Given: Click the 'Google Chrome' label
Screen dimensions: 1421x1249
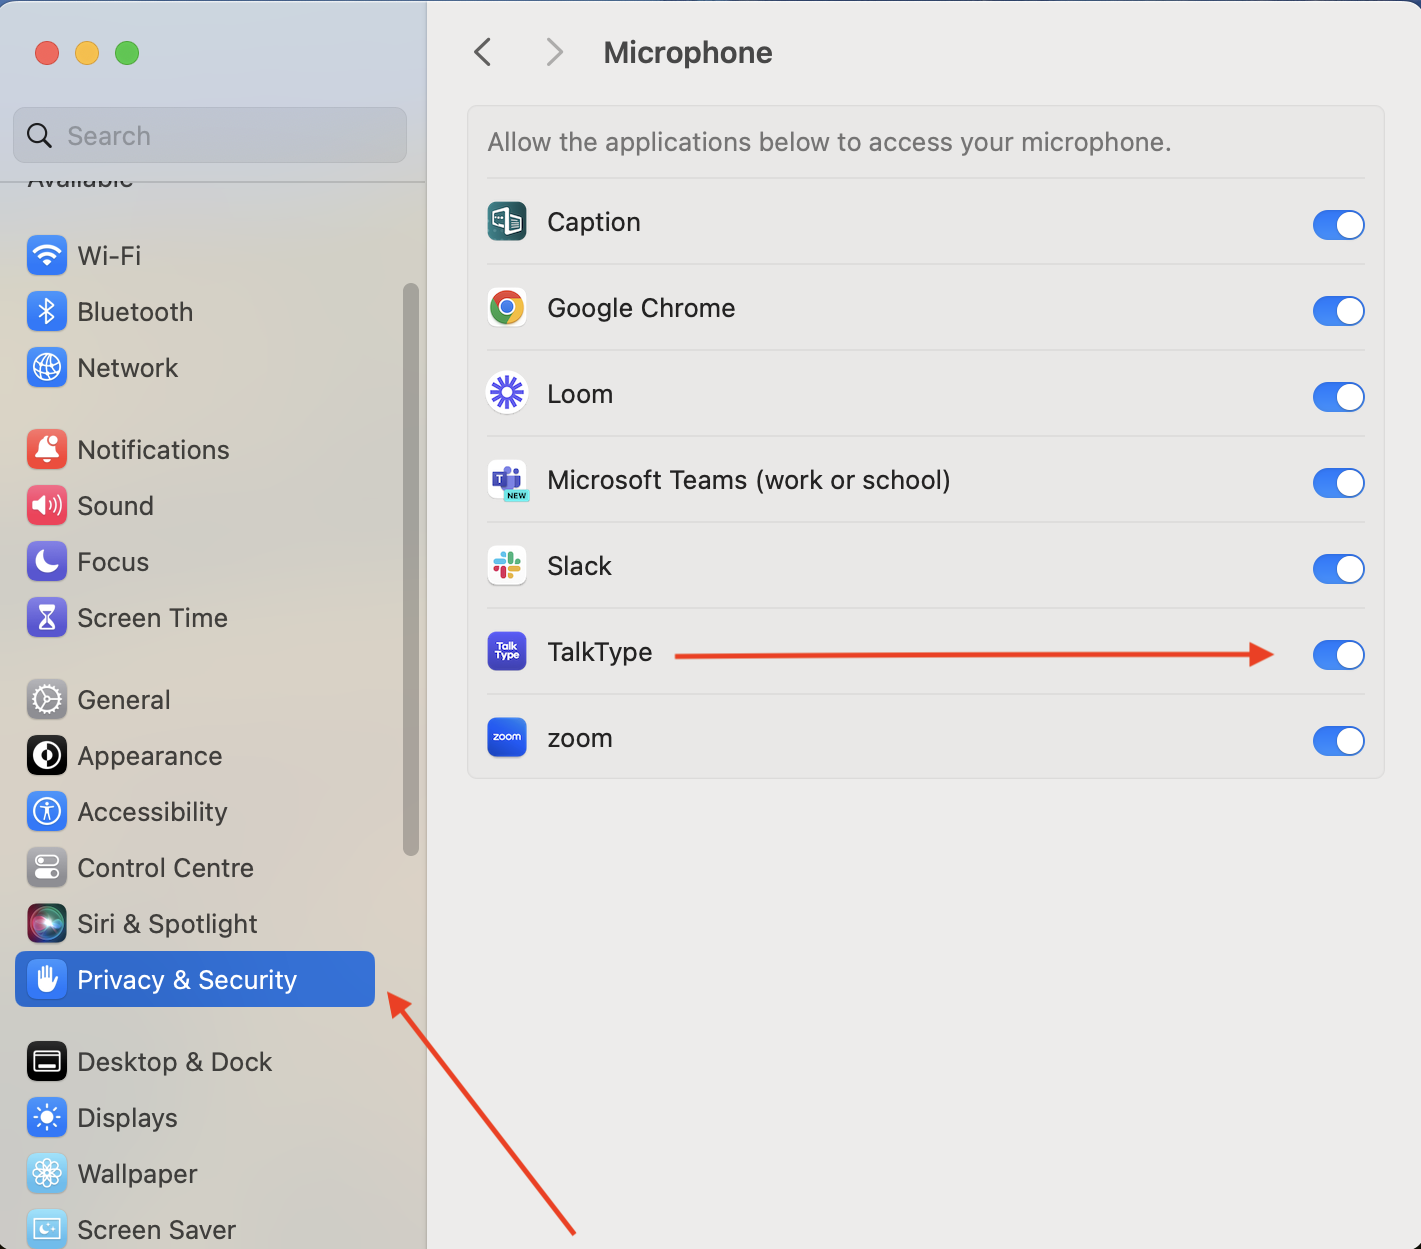Looking at the screenshot, I should pyautogui.click(x=641, y=308).
